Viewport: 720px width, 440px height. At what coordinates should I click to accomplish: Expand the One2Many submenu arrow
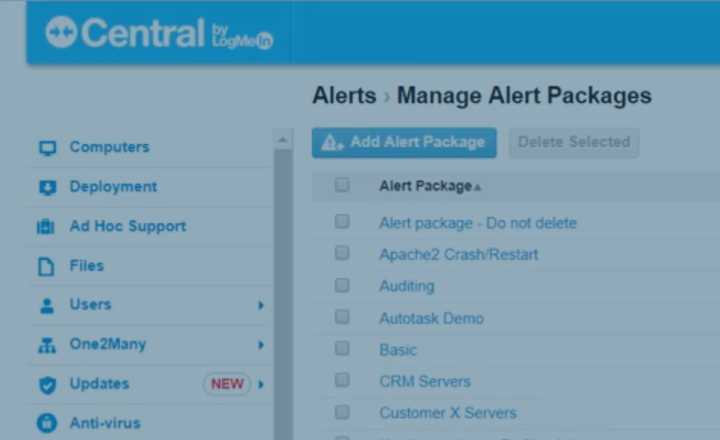tap(261, 344)
